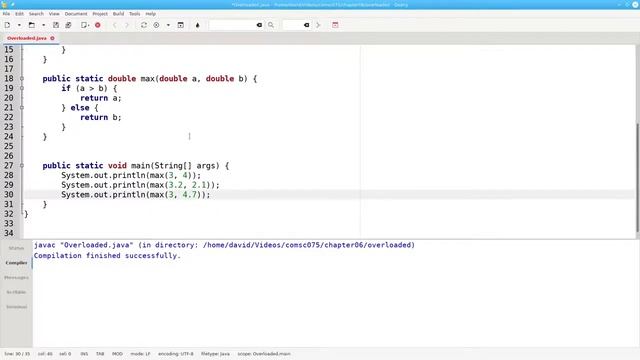
Task: Create a new file with the New icon
Action: pos(7,25)
